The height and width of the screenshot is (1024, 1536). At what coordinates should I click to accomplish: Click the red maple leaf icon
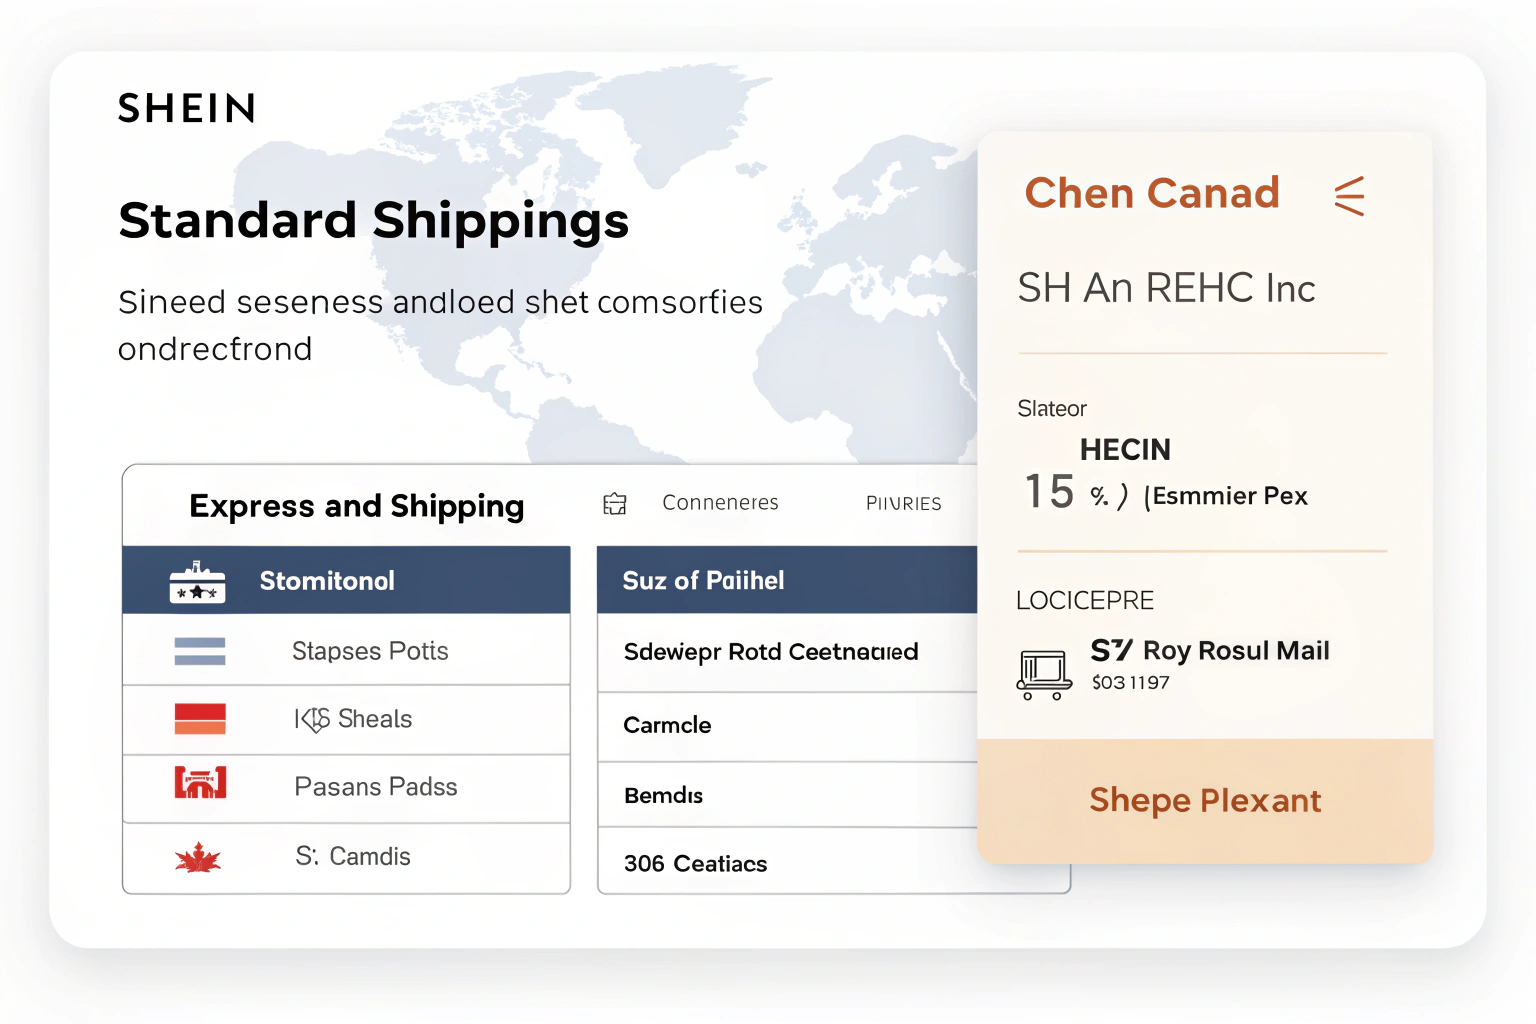pos(198,858)
